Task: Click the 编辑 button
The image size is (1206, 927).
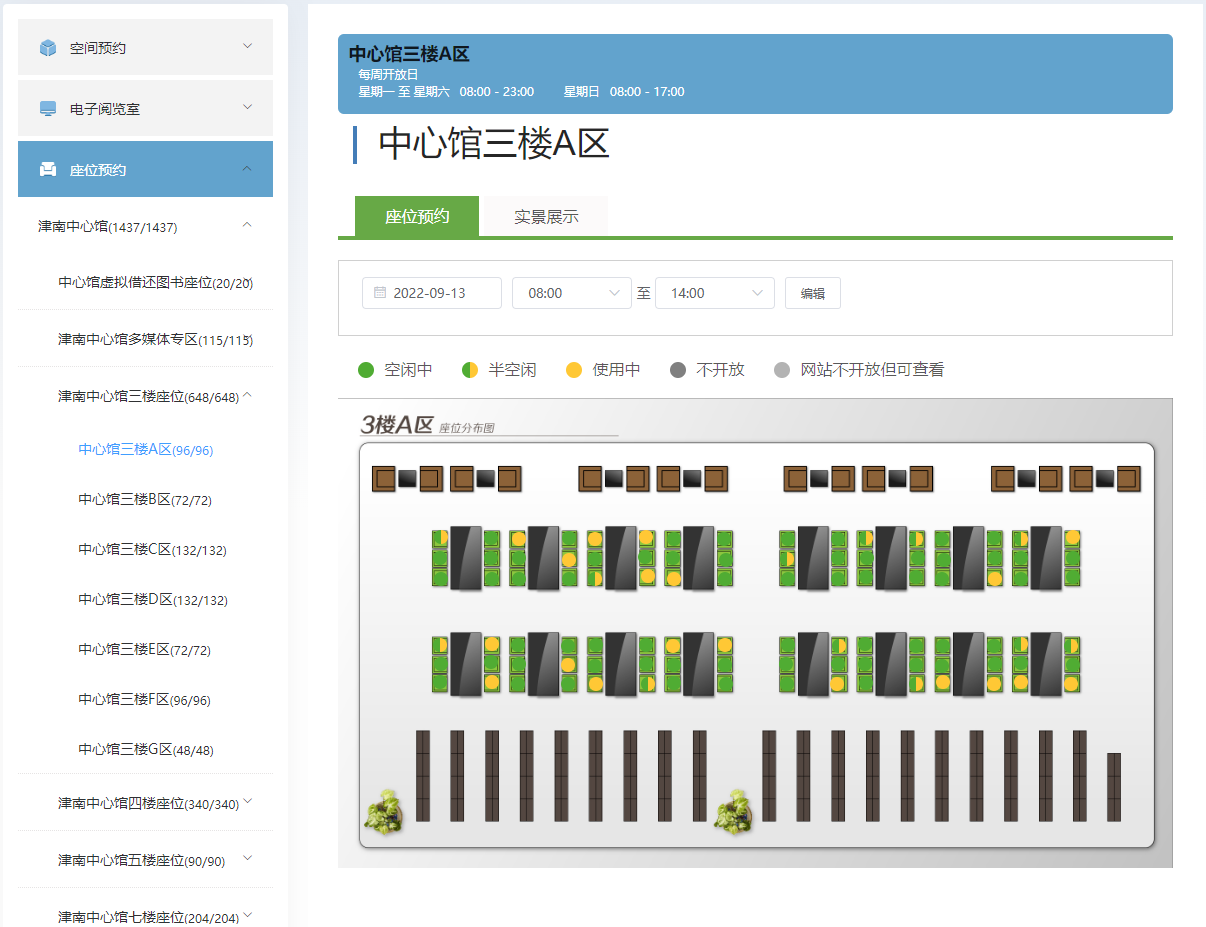Action: 812,293
